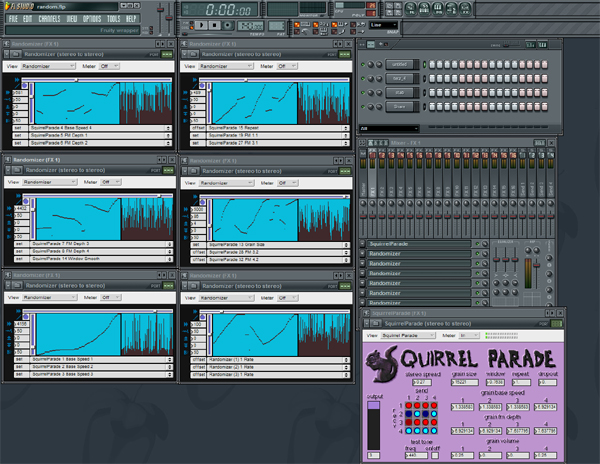Click 'SquirrelParade 4 Base Speed 4' target row

pos(101,128)
